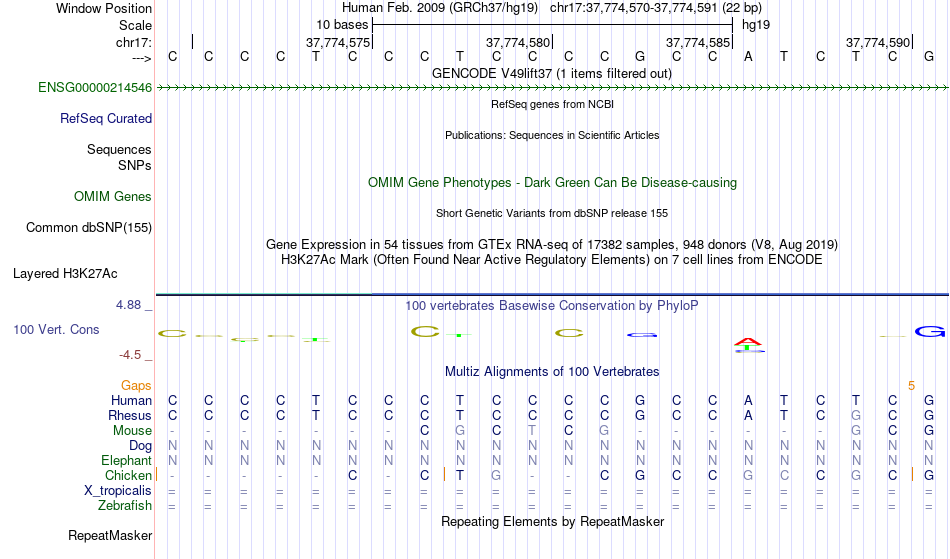The width and height of the screenshot is (950, 559).
Task: Select the Rhesus species row label
Action: point(129,415)
